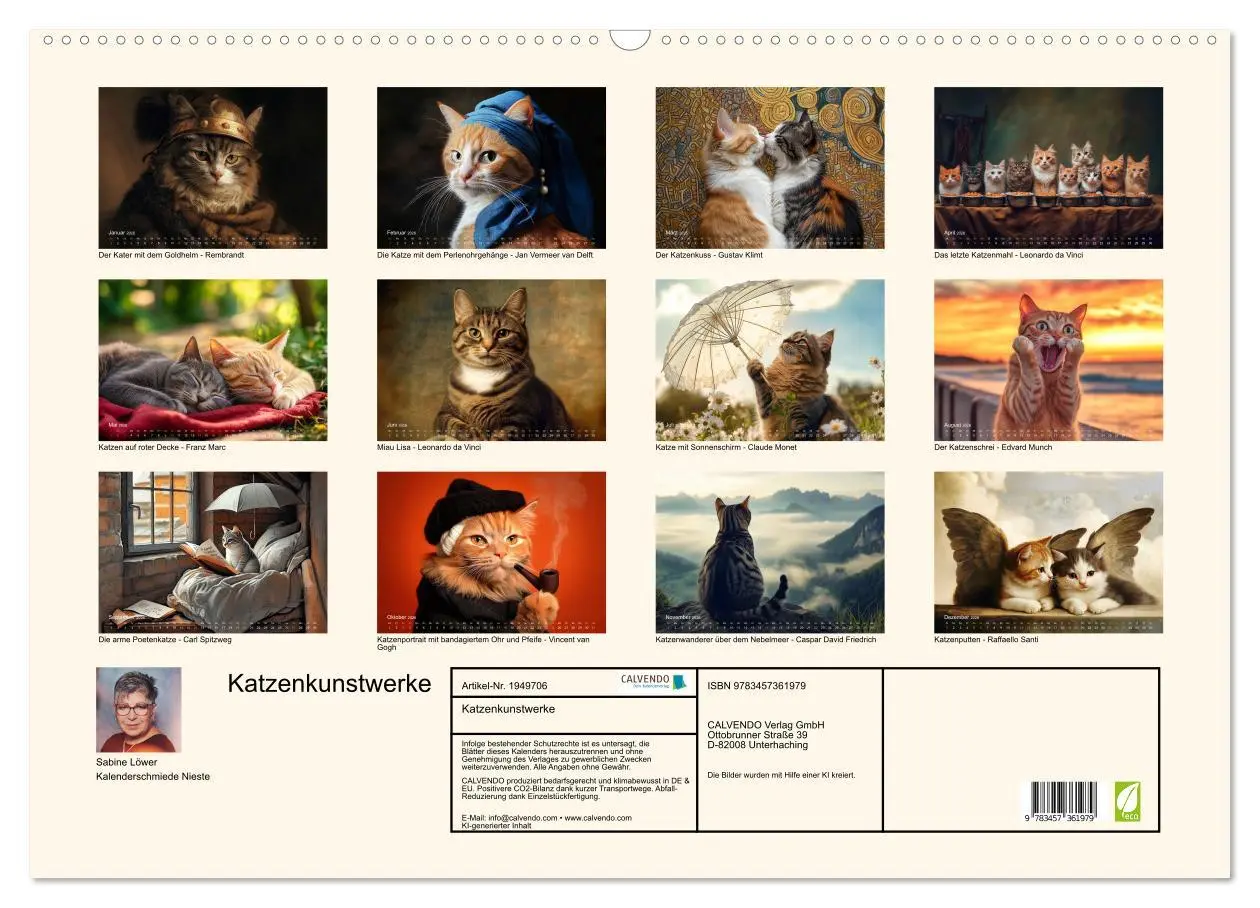1260x908 pixels.
Task: Click caption 'Das letzte Katzenmahl - Leonardo da Vinci'
Action: 1009,255
